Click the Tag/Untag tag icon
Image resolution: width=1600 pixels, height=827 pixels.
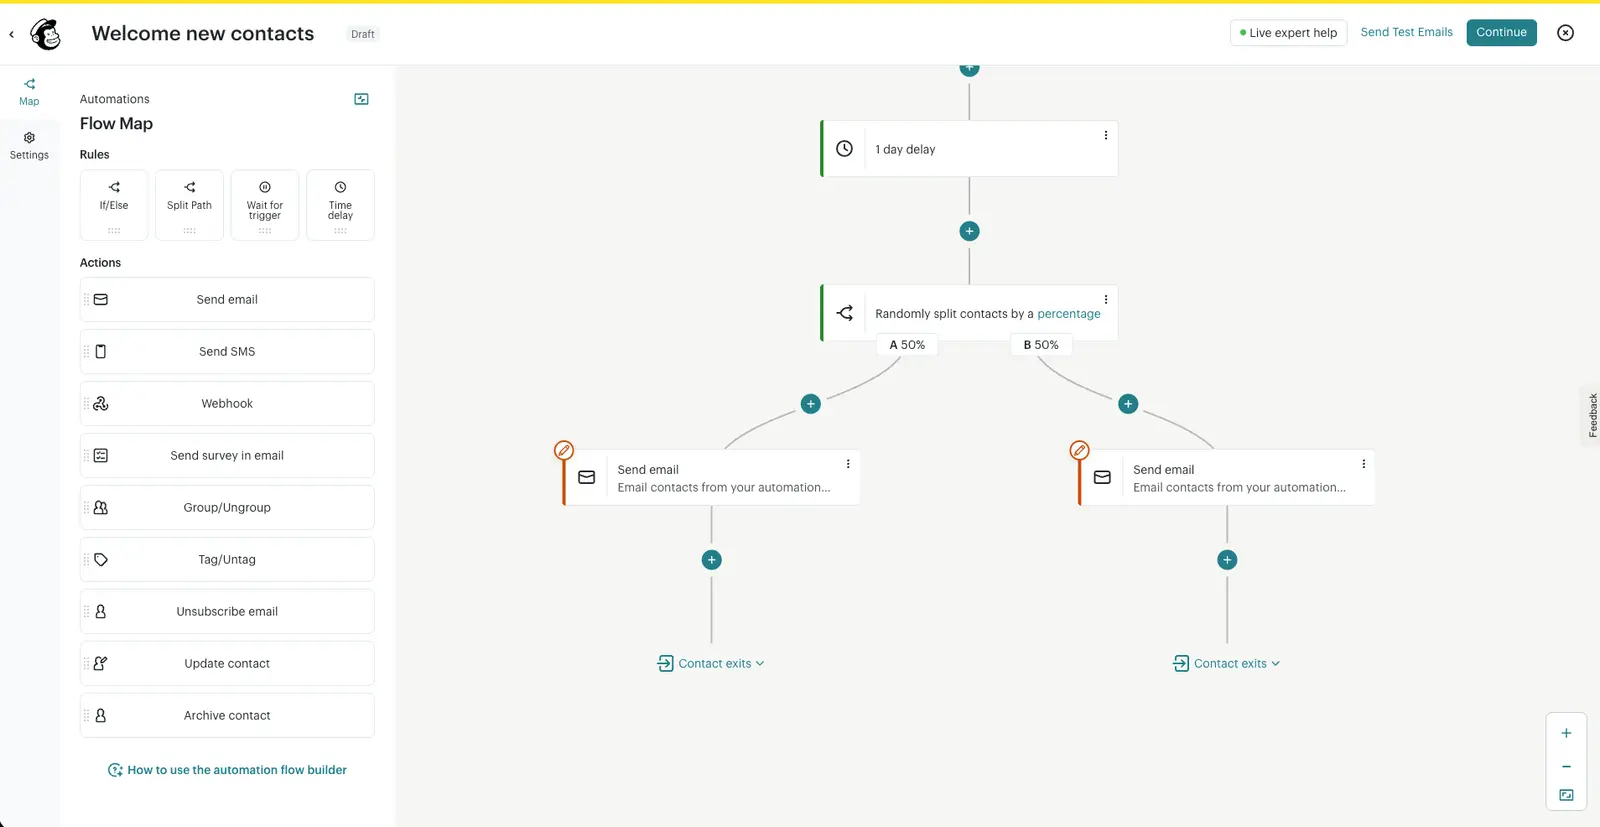click(100, 559)
